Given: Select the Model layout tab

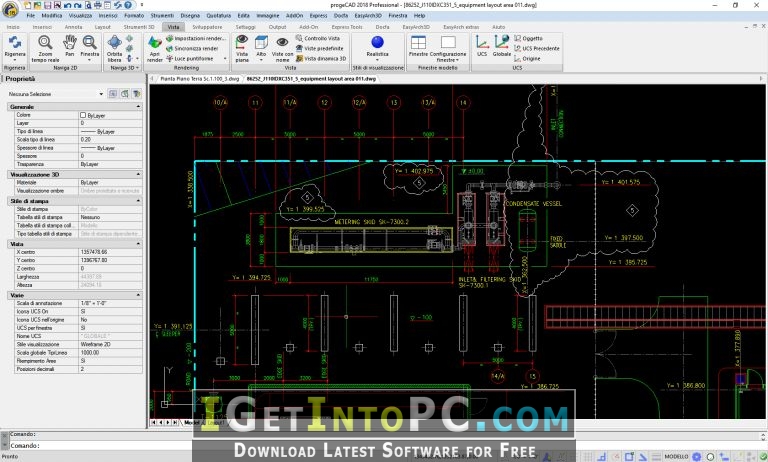Looking at the screenshot, I should pyautogui.click(x=192, y=422).
